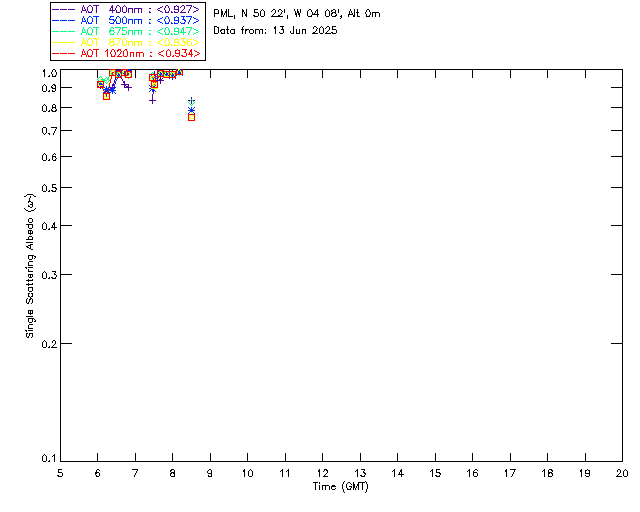The height and width of the screenshot is (512, 640).
Task: Click the lowest purple plus marker near hour 7.5
Action: pyautogui.click(x=152, y=100)
